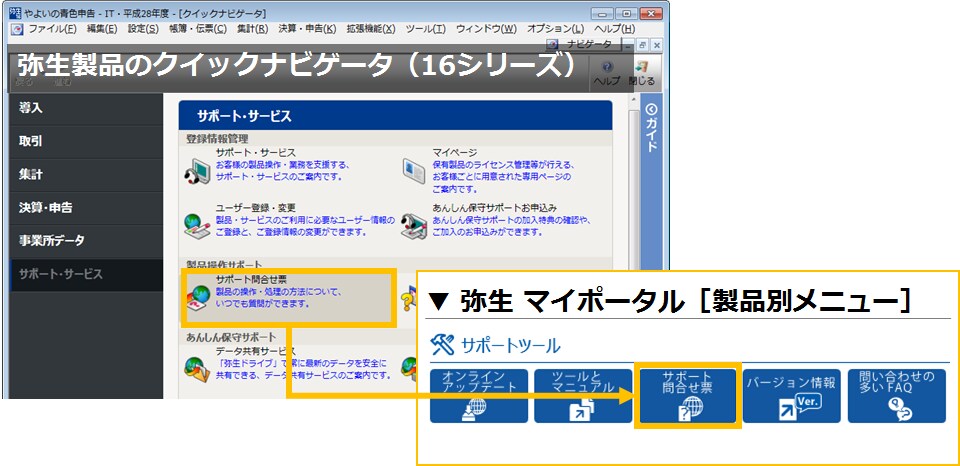The height and width of the screenshot is (466, 960).
Task: Open the ツール(T) menu
Action: coord(426,29)
